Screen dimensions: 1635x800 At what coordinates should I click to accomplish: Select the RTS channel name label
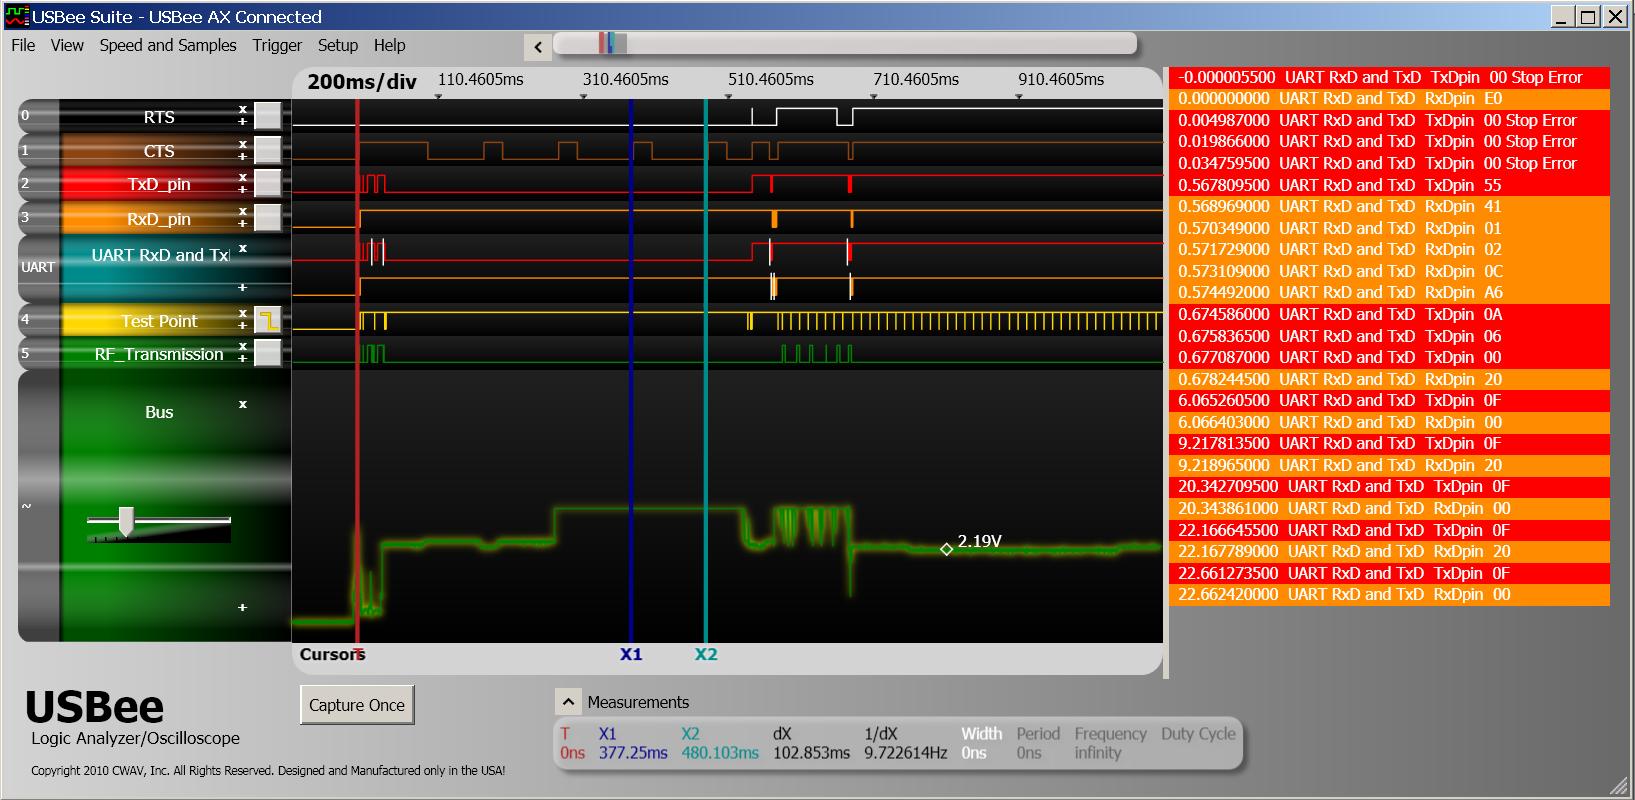pyautogui.click(x=159, y=117)
